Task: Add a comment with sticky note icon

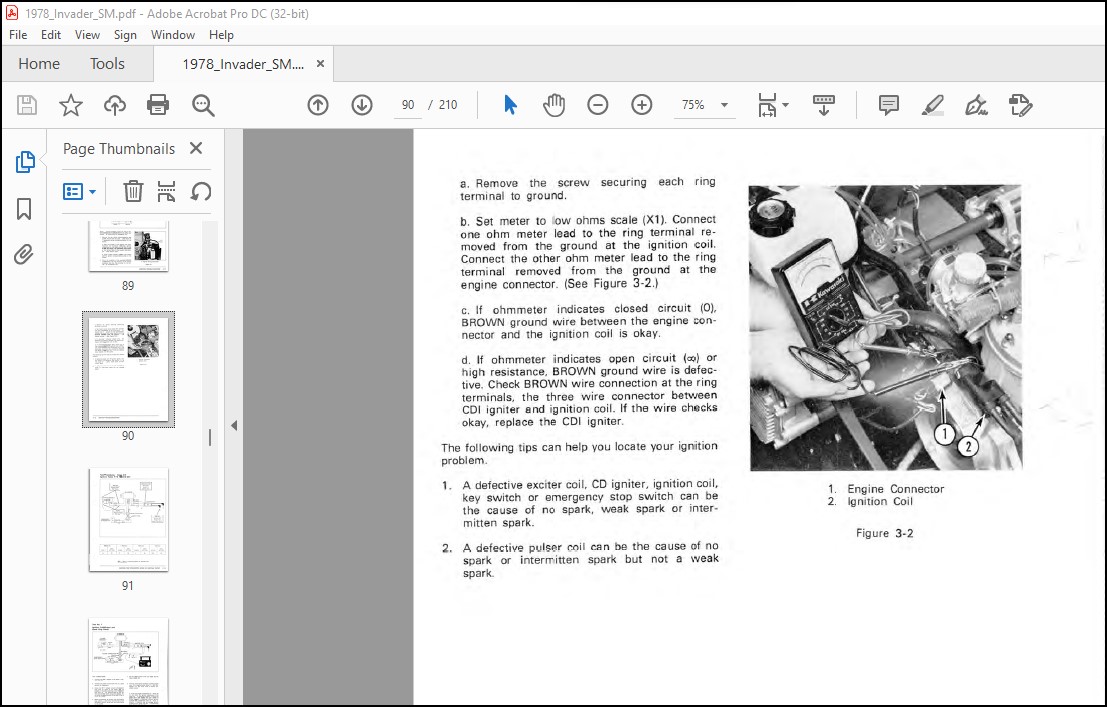Action: pos(888,105)
